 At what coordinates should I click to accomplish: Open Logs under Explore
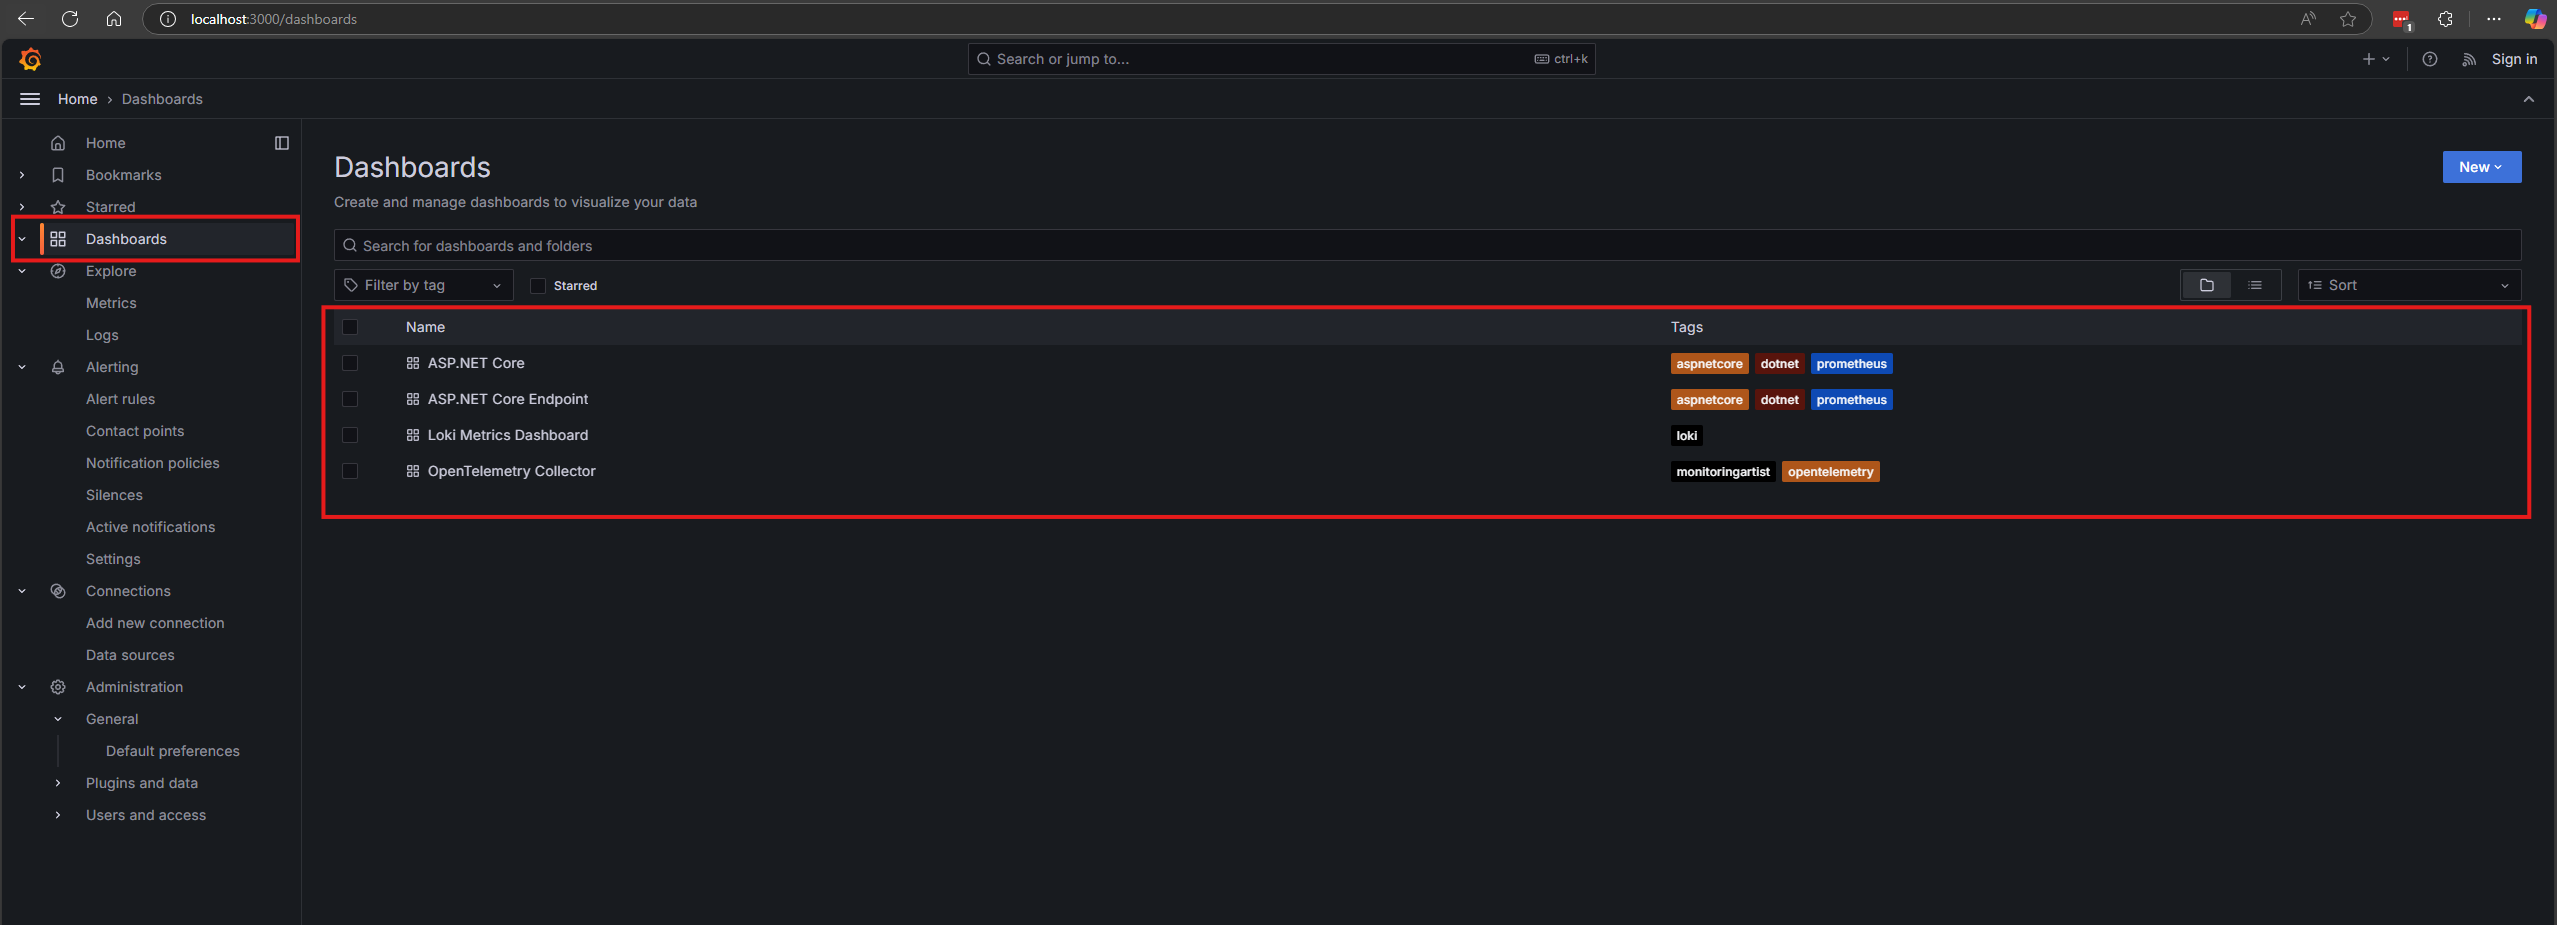pyautogui.click(x=102, y=335)
